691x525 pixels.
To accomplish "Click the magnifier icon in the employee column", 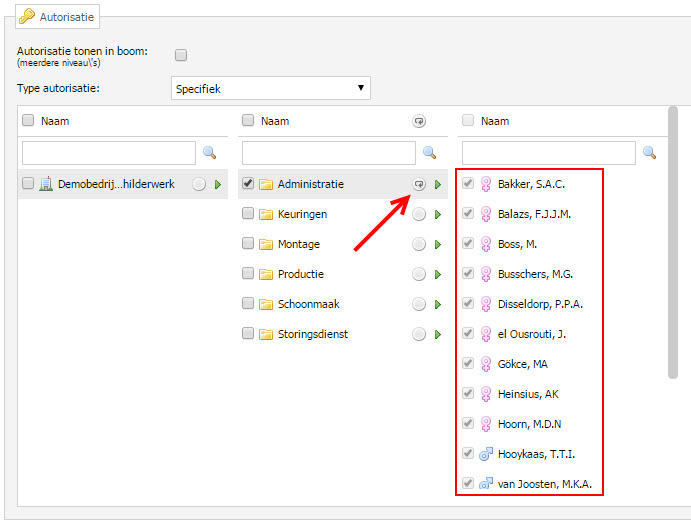I will pyautogui.click(x=649, y=153).
